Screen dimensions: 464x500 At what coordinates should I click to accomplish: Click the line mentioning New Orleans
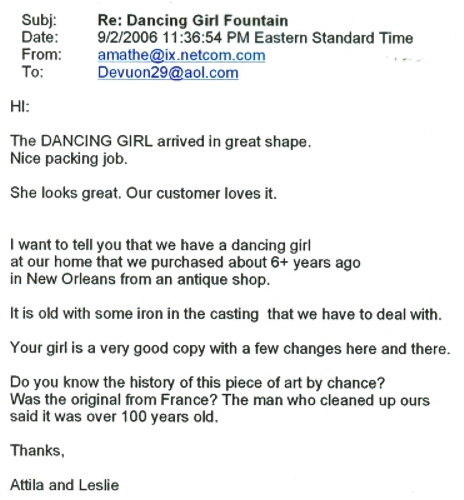pyautogui.click(x=140, y=279)
